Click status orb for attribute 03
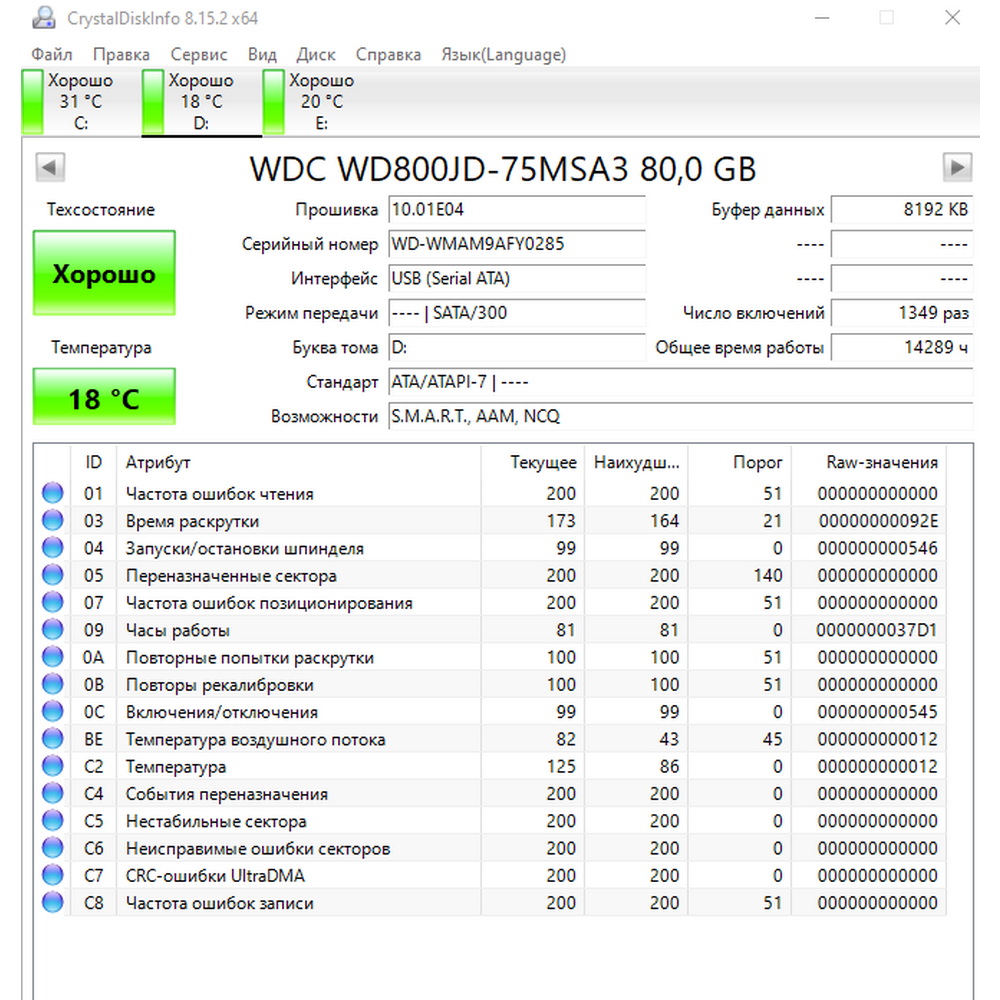Screen dimensions: 1000x1000 click(53, 520)
